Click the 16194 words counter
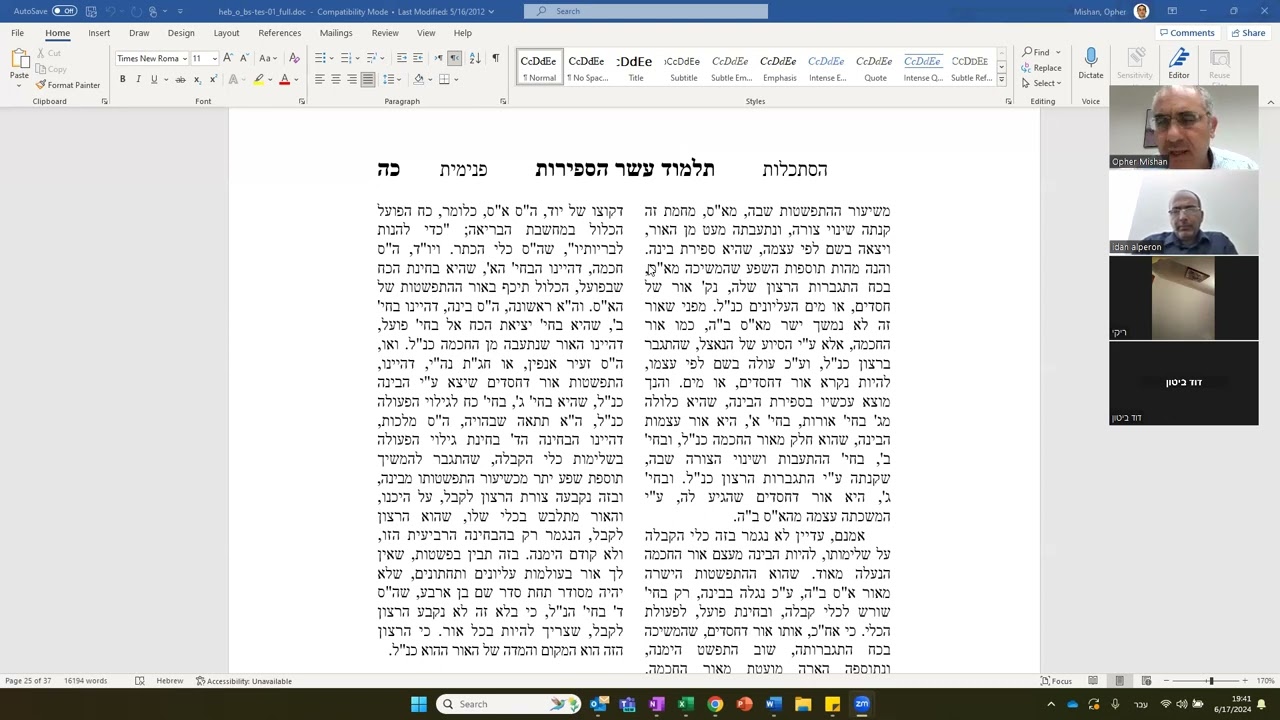 85,681
